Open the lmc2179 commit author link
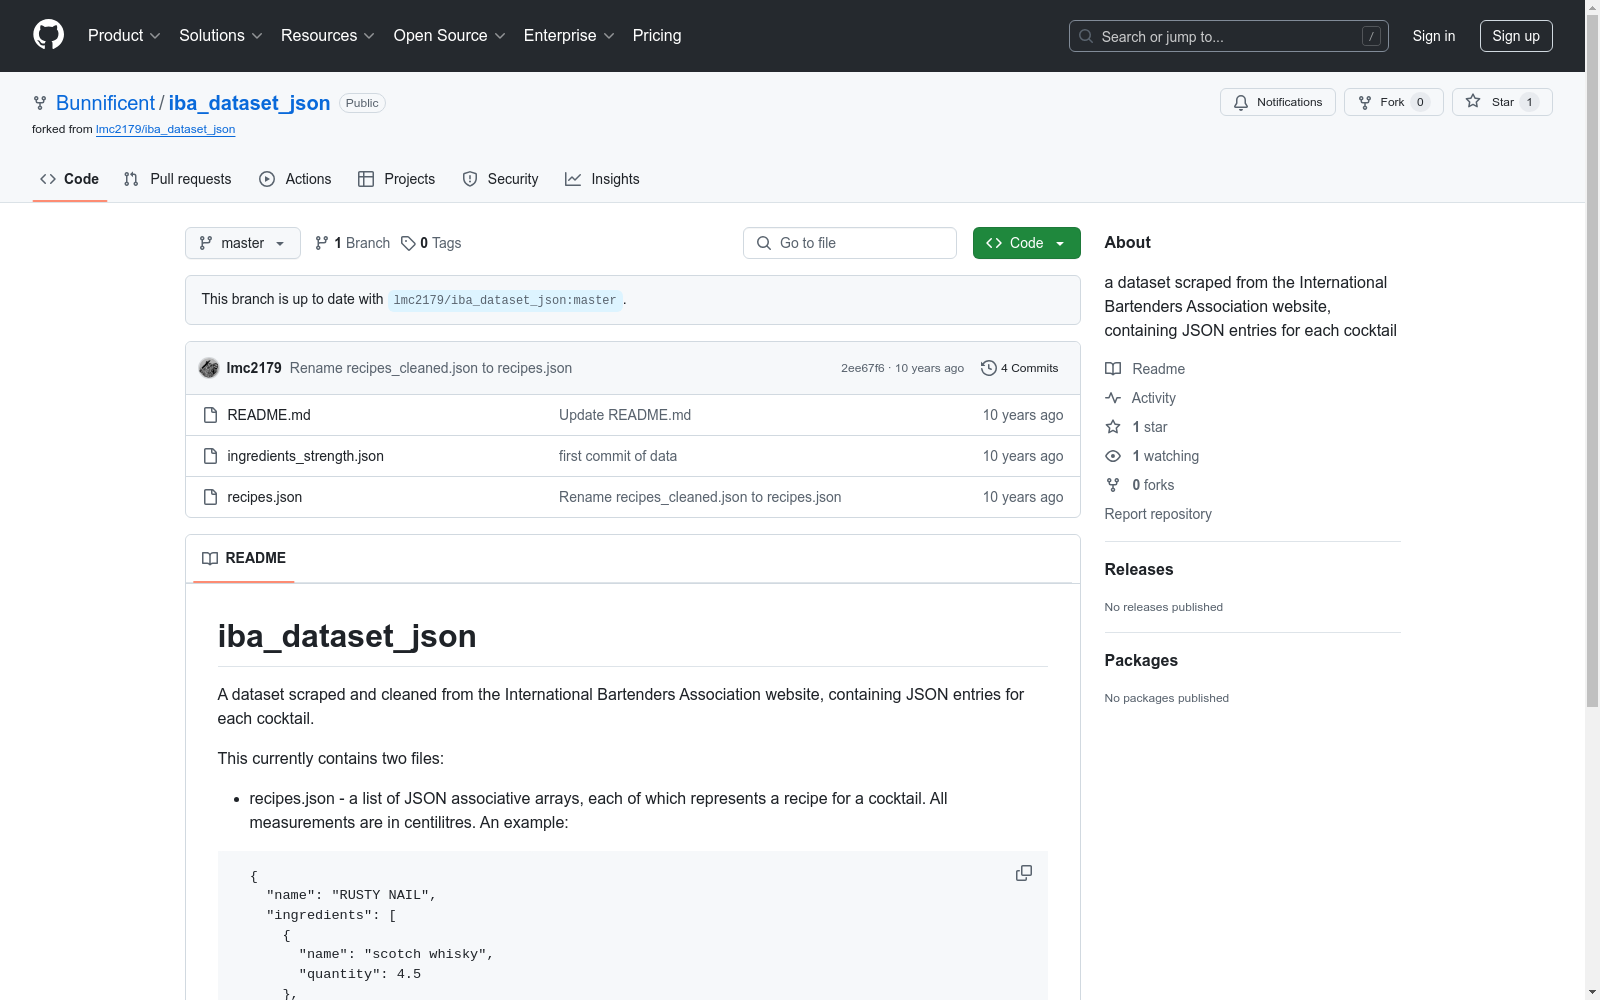Image resolution: width=1600 pixels, height=1000 pixels. pos(254,368)
